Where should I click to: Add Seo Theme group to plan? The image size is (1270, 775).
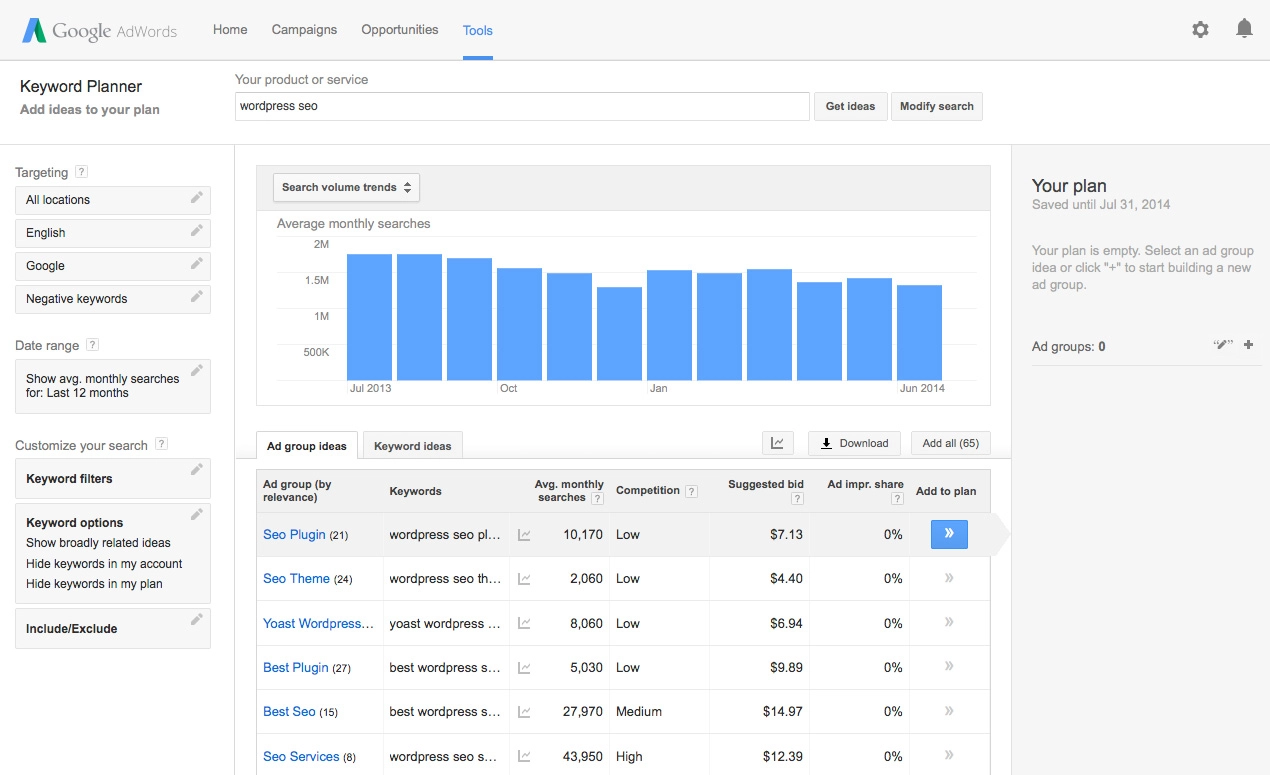pyautogui.click(x=949, y=578)
